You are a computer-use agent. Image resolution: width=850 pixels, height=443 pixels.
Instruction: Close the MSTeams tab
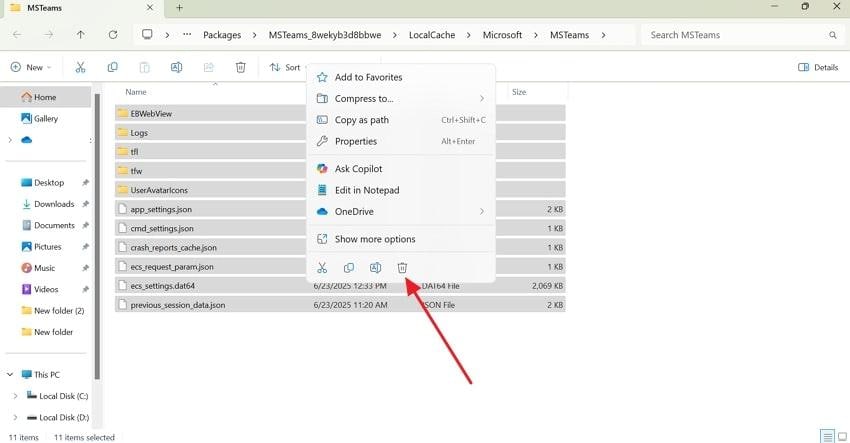coord(150,8)
